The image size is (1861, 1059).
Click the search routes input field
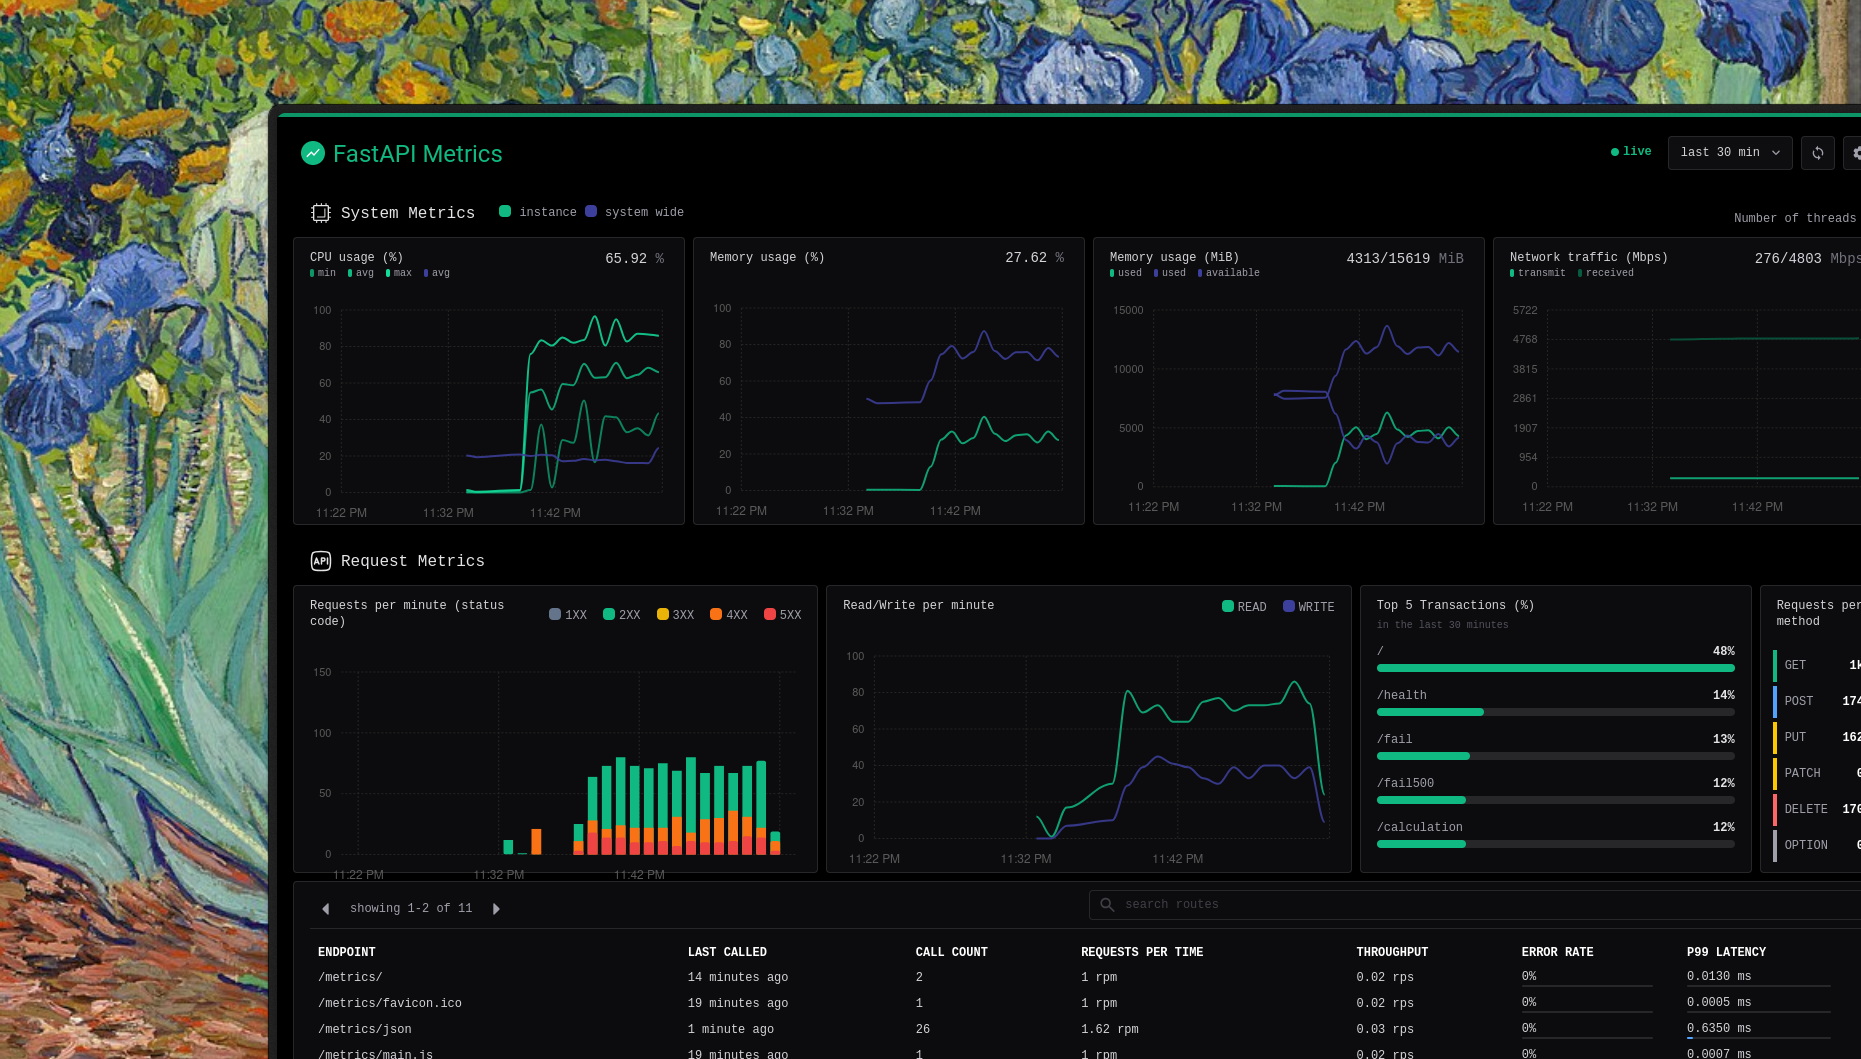[x=1475, y=905]
